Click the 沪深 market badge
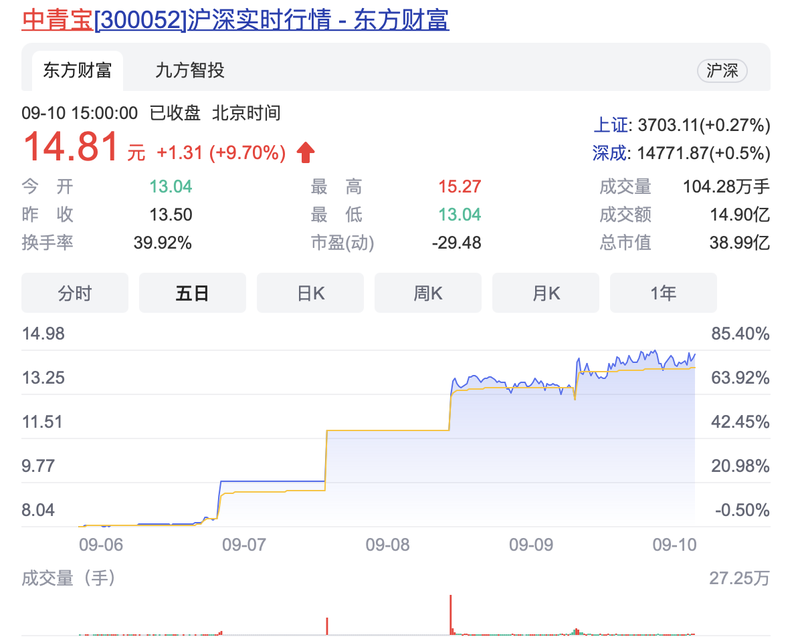 (722, 71)
